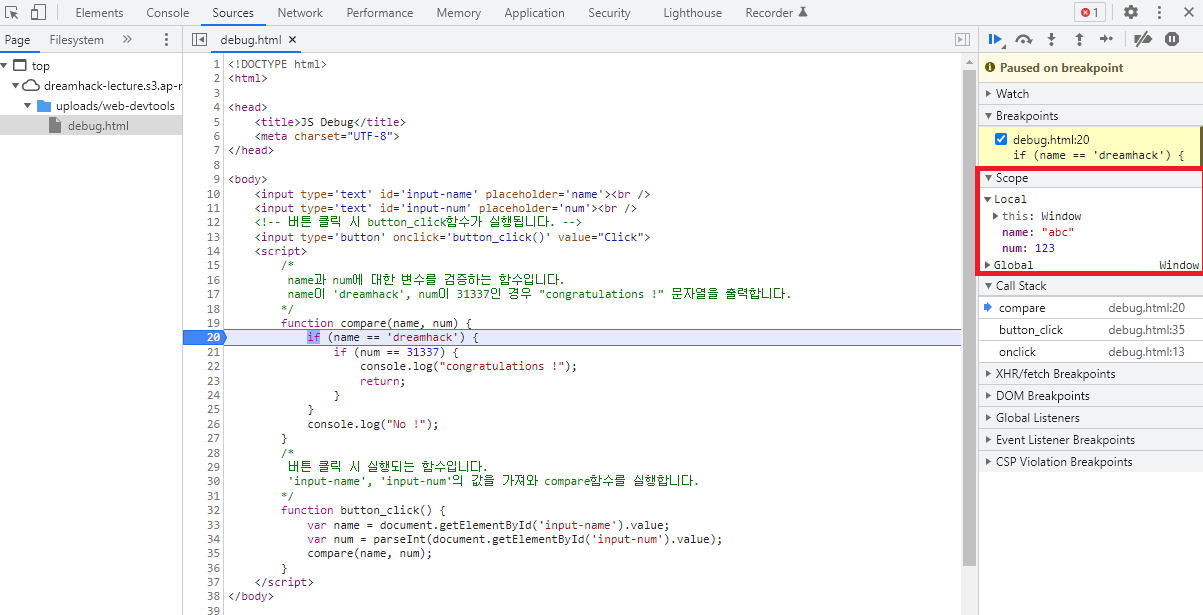Expand the this: Window object
This screenshot has width=1203, height=615.
pos(995,216)
